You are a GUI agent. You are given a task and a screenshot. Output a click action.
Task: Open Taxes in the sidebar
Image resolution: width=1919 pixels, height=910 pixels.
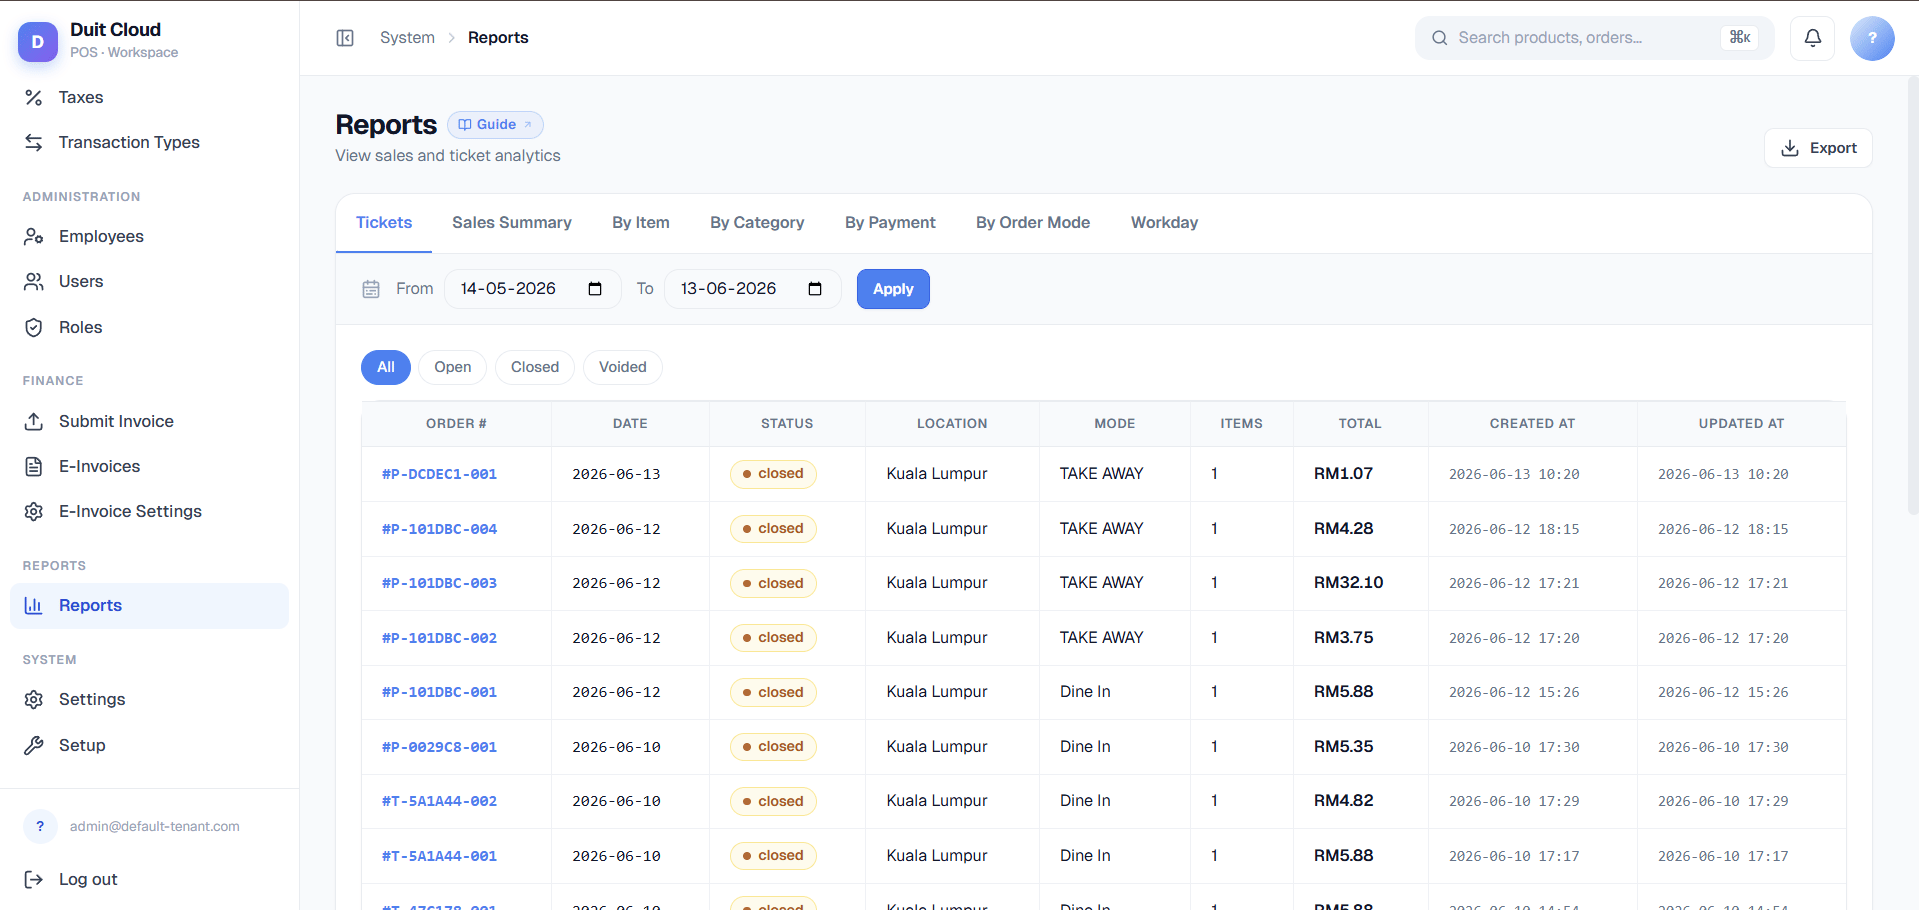[x=150, y=97]
